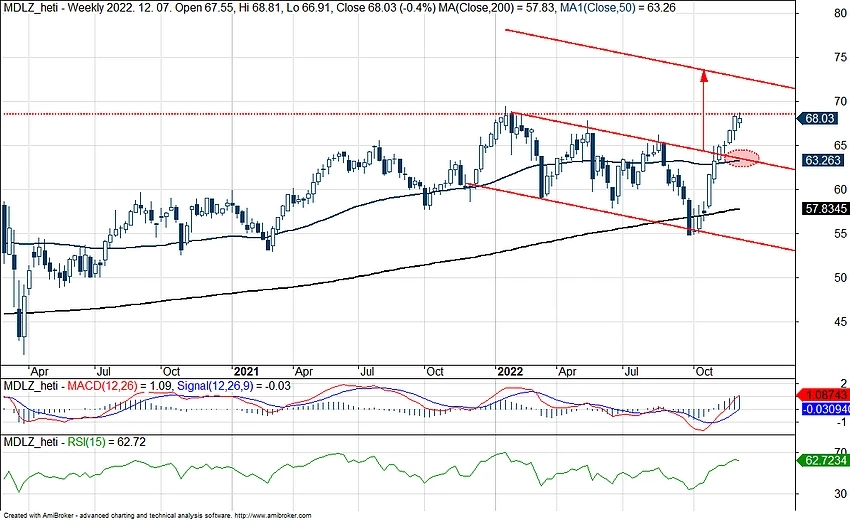Click the 45 price axis label
This screenshot has width=850, height=520.
841,322
